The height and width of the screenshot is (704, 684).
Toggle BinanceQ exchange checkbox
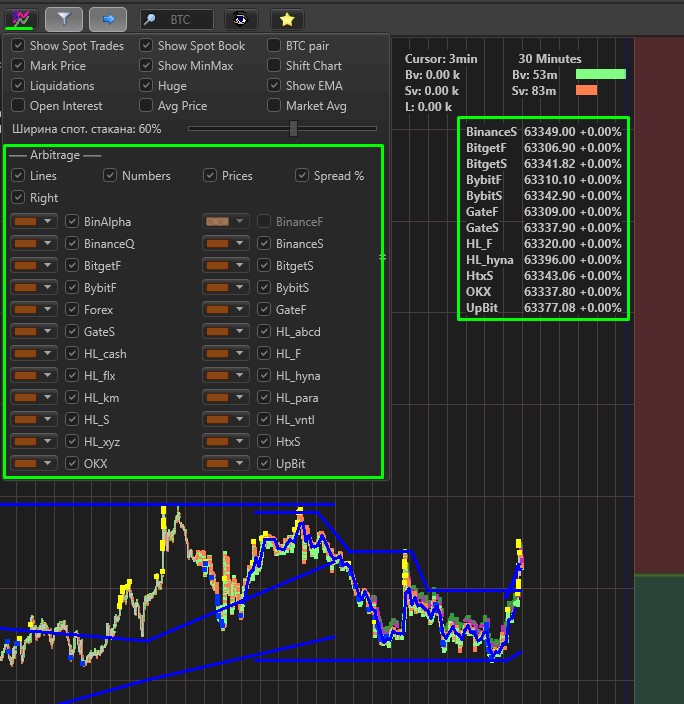[x=72, y=243]
